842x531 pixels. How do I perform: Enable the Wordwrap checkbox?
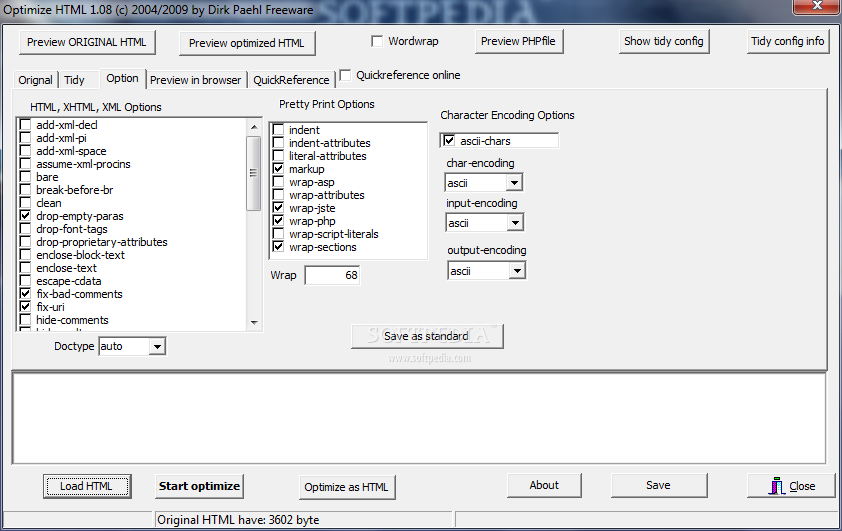pyautogui.click(x=378, y=41)
